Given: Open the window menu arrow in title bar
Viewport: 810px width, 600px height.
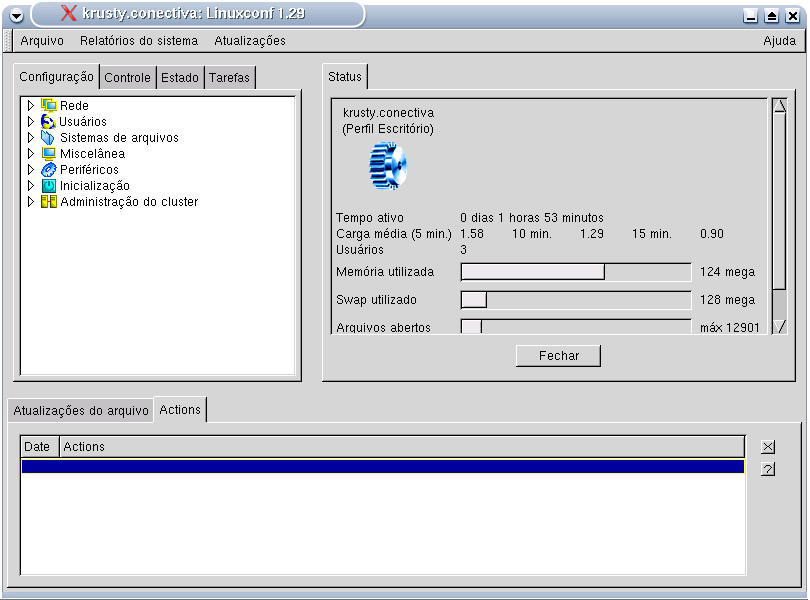Looking at the screenshot, I should (17, 16).
